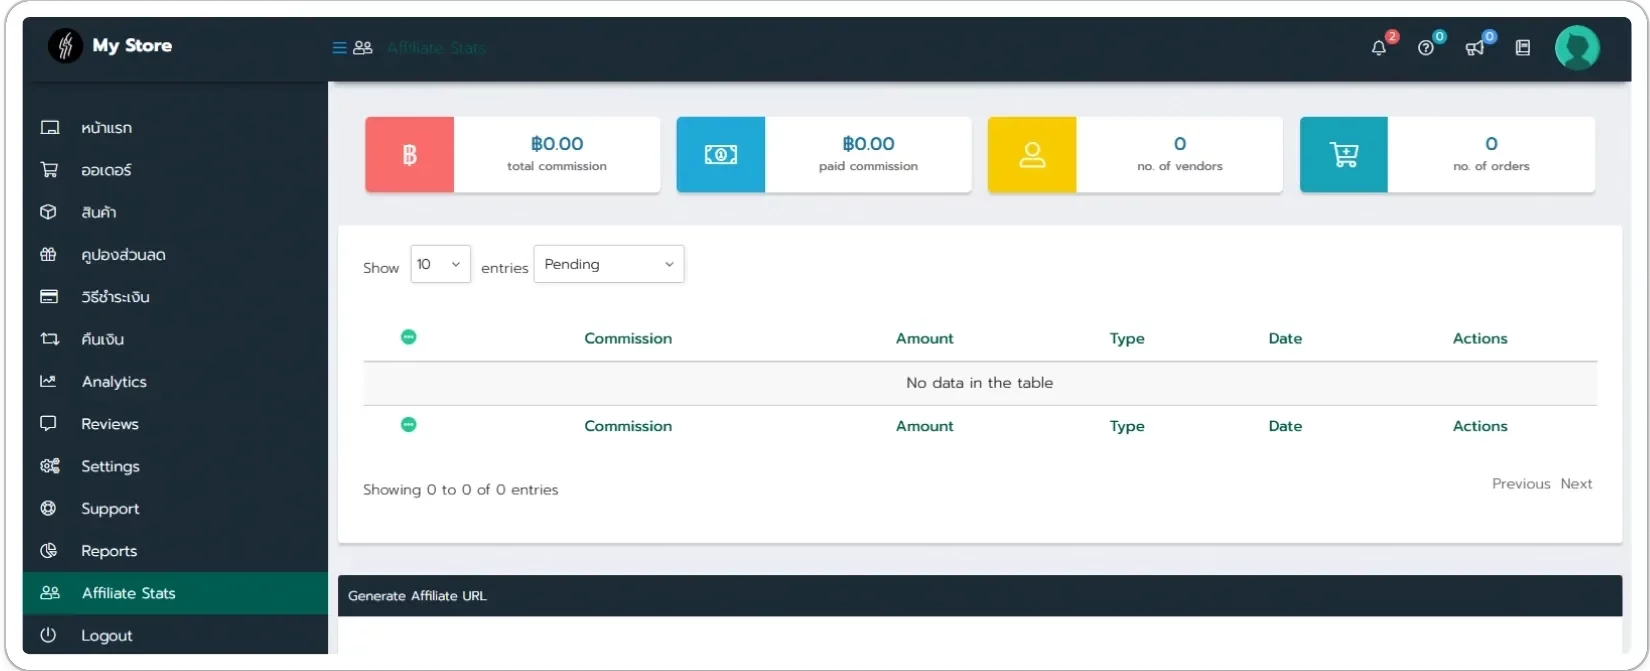Select Affiliate Stats in the sidebar

coord(175,593)
